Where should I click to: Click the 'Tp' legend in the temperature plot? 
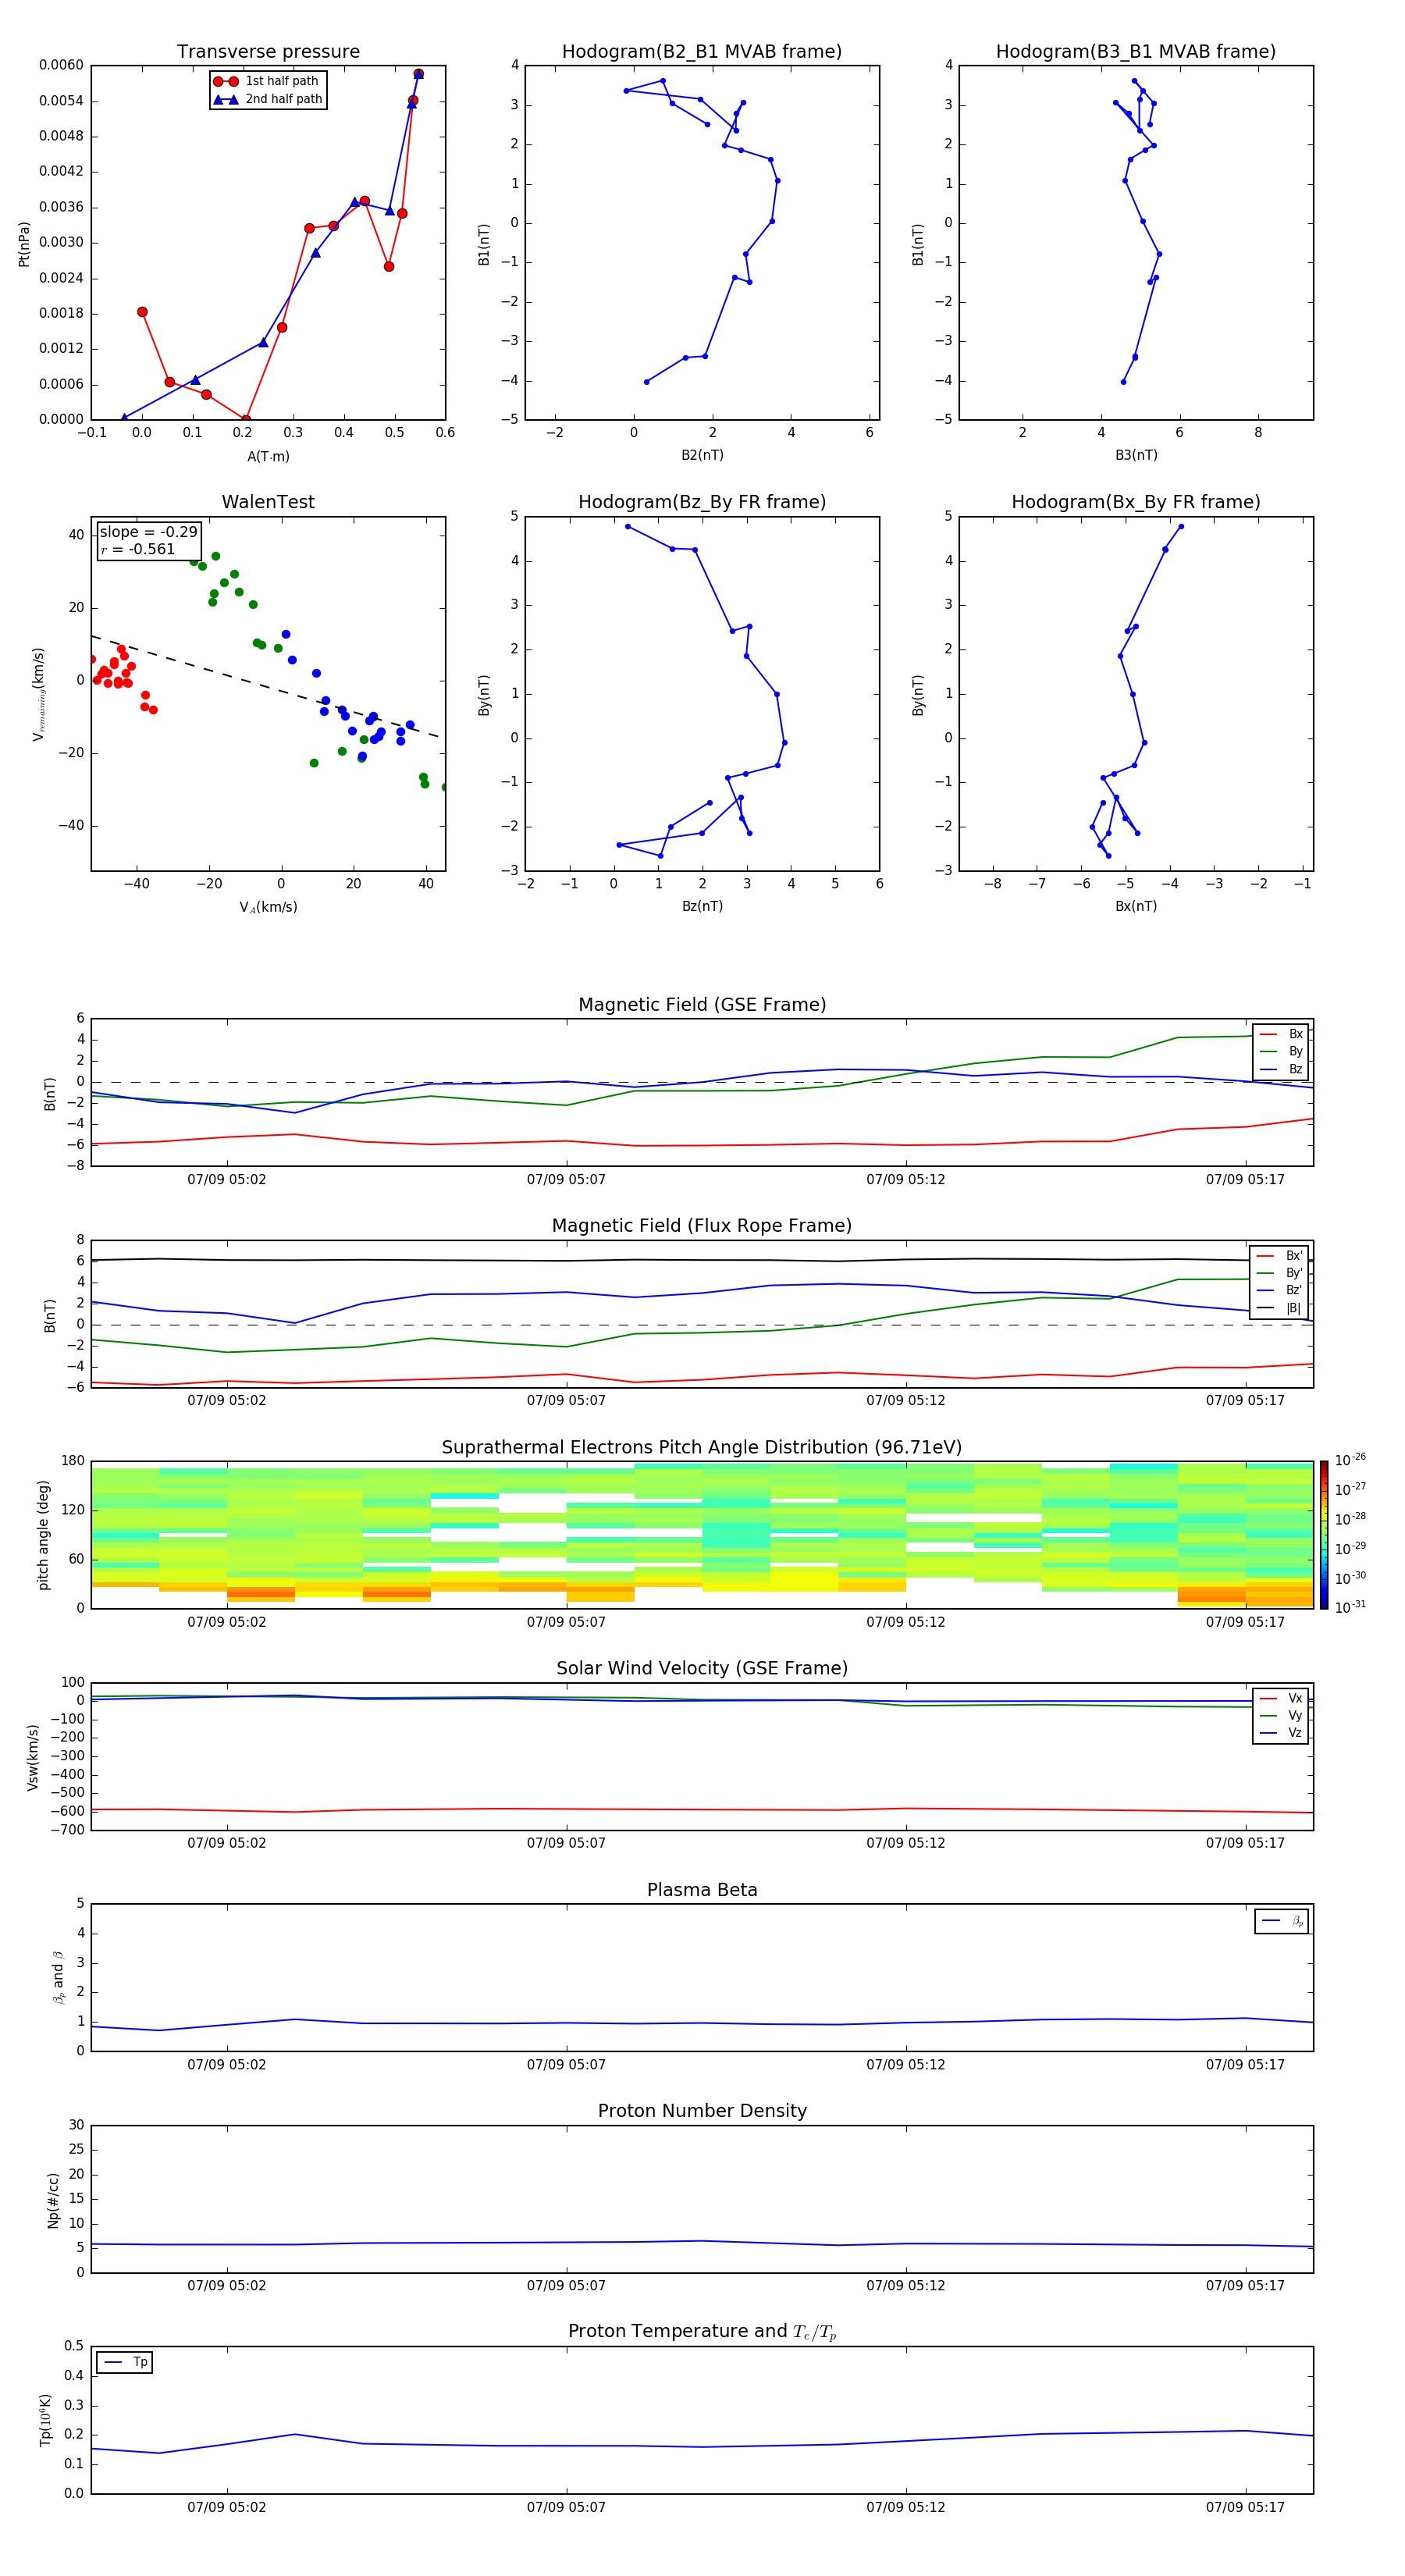[x=124, y=2362]
